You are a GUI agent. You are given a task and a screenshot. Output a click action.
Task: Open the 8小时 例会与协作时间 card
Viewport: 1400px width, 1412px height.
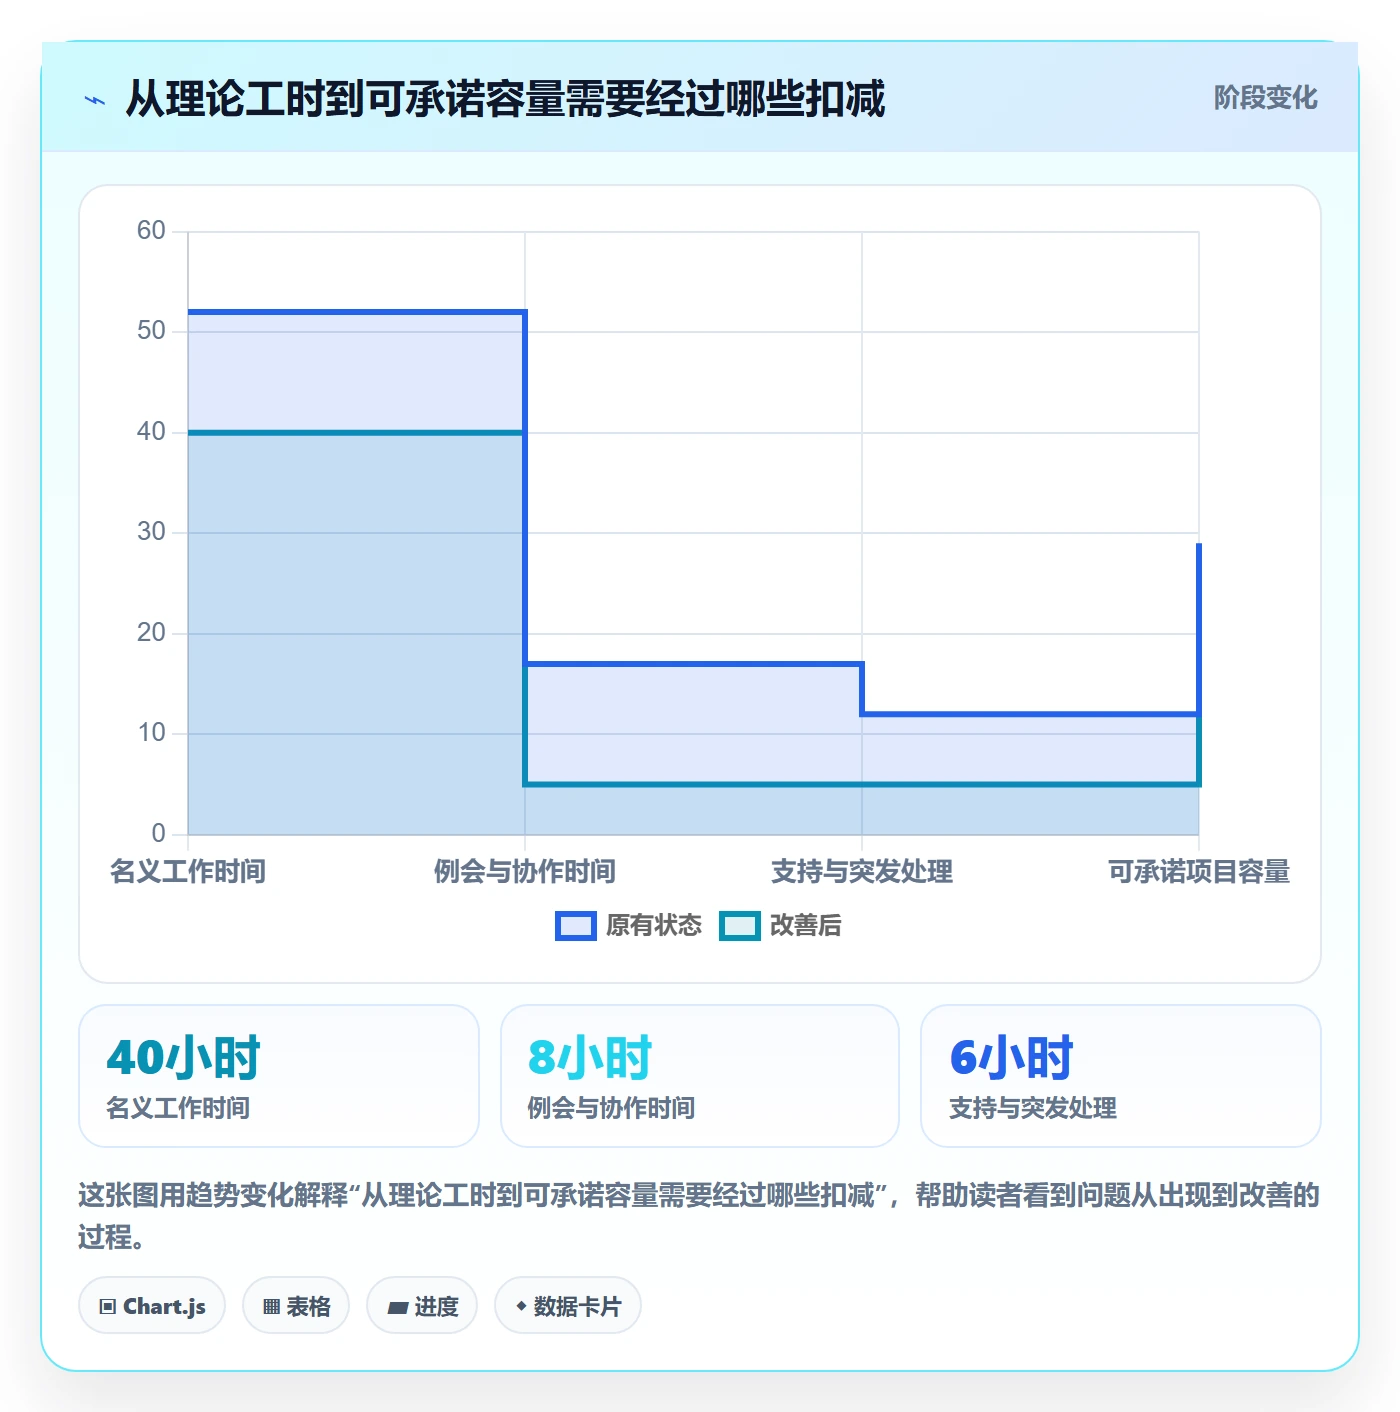[x=700, y=1076]
